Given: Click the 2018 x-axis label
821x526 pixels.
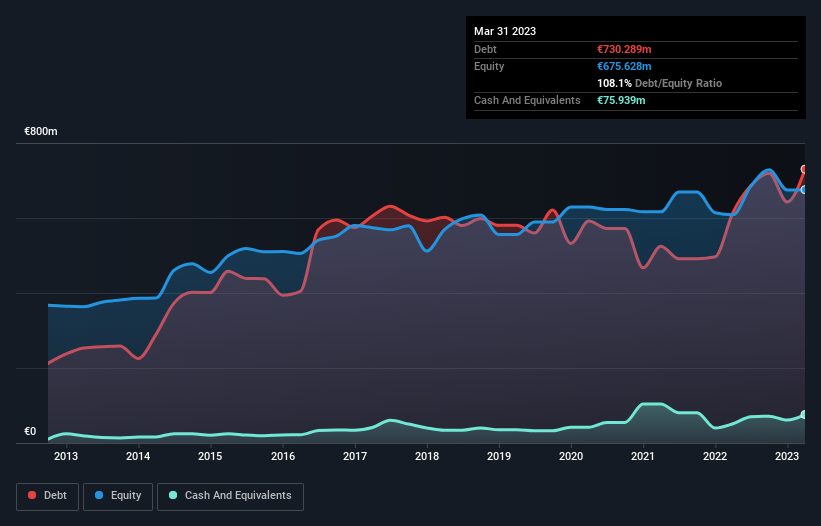Looking at the screenshot, I should (427, 456).
